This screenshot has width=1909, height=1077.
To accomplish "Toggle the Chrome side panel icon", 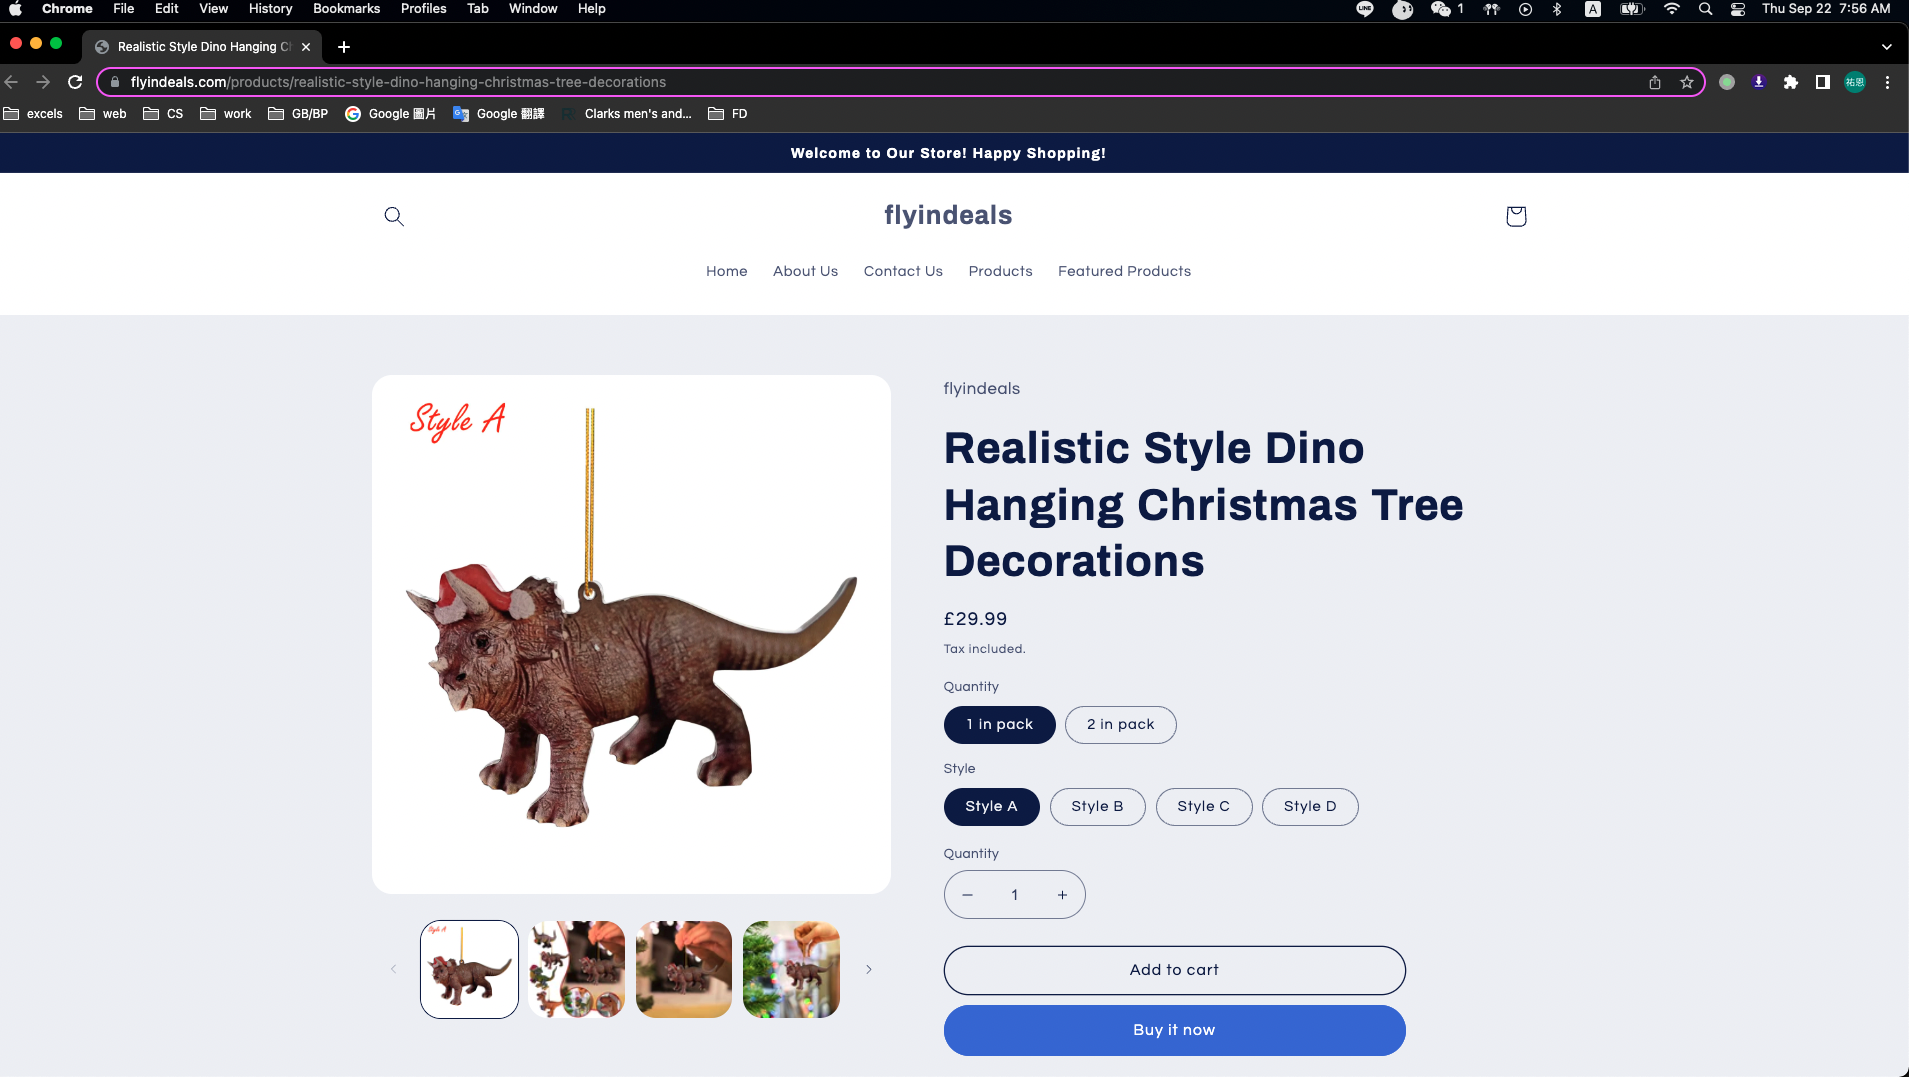I will 1823,82.
